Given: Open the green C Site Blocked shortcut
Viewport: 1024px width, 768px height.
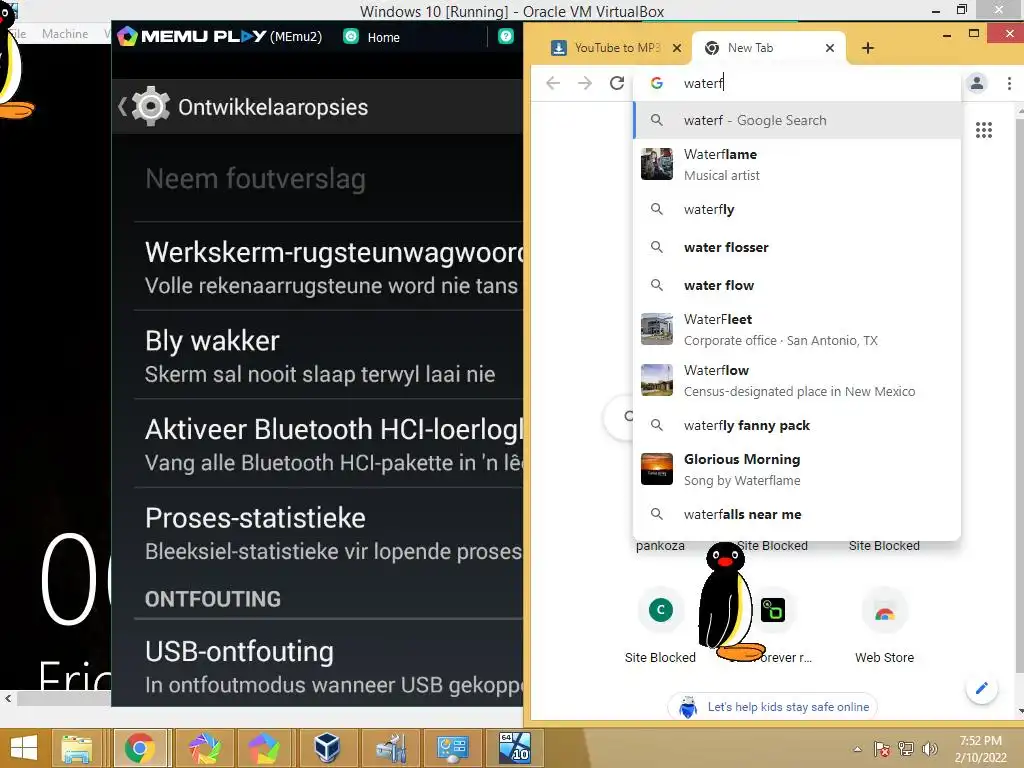Looking at the screenshot, I should (x=660, y=624).
